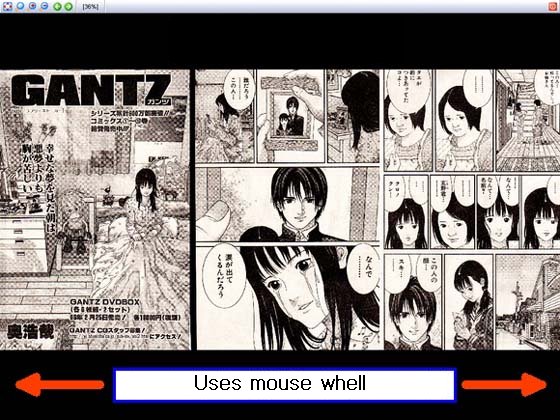Go to next page with green right arrow

(69, 6)
